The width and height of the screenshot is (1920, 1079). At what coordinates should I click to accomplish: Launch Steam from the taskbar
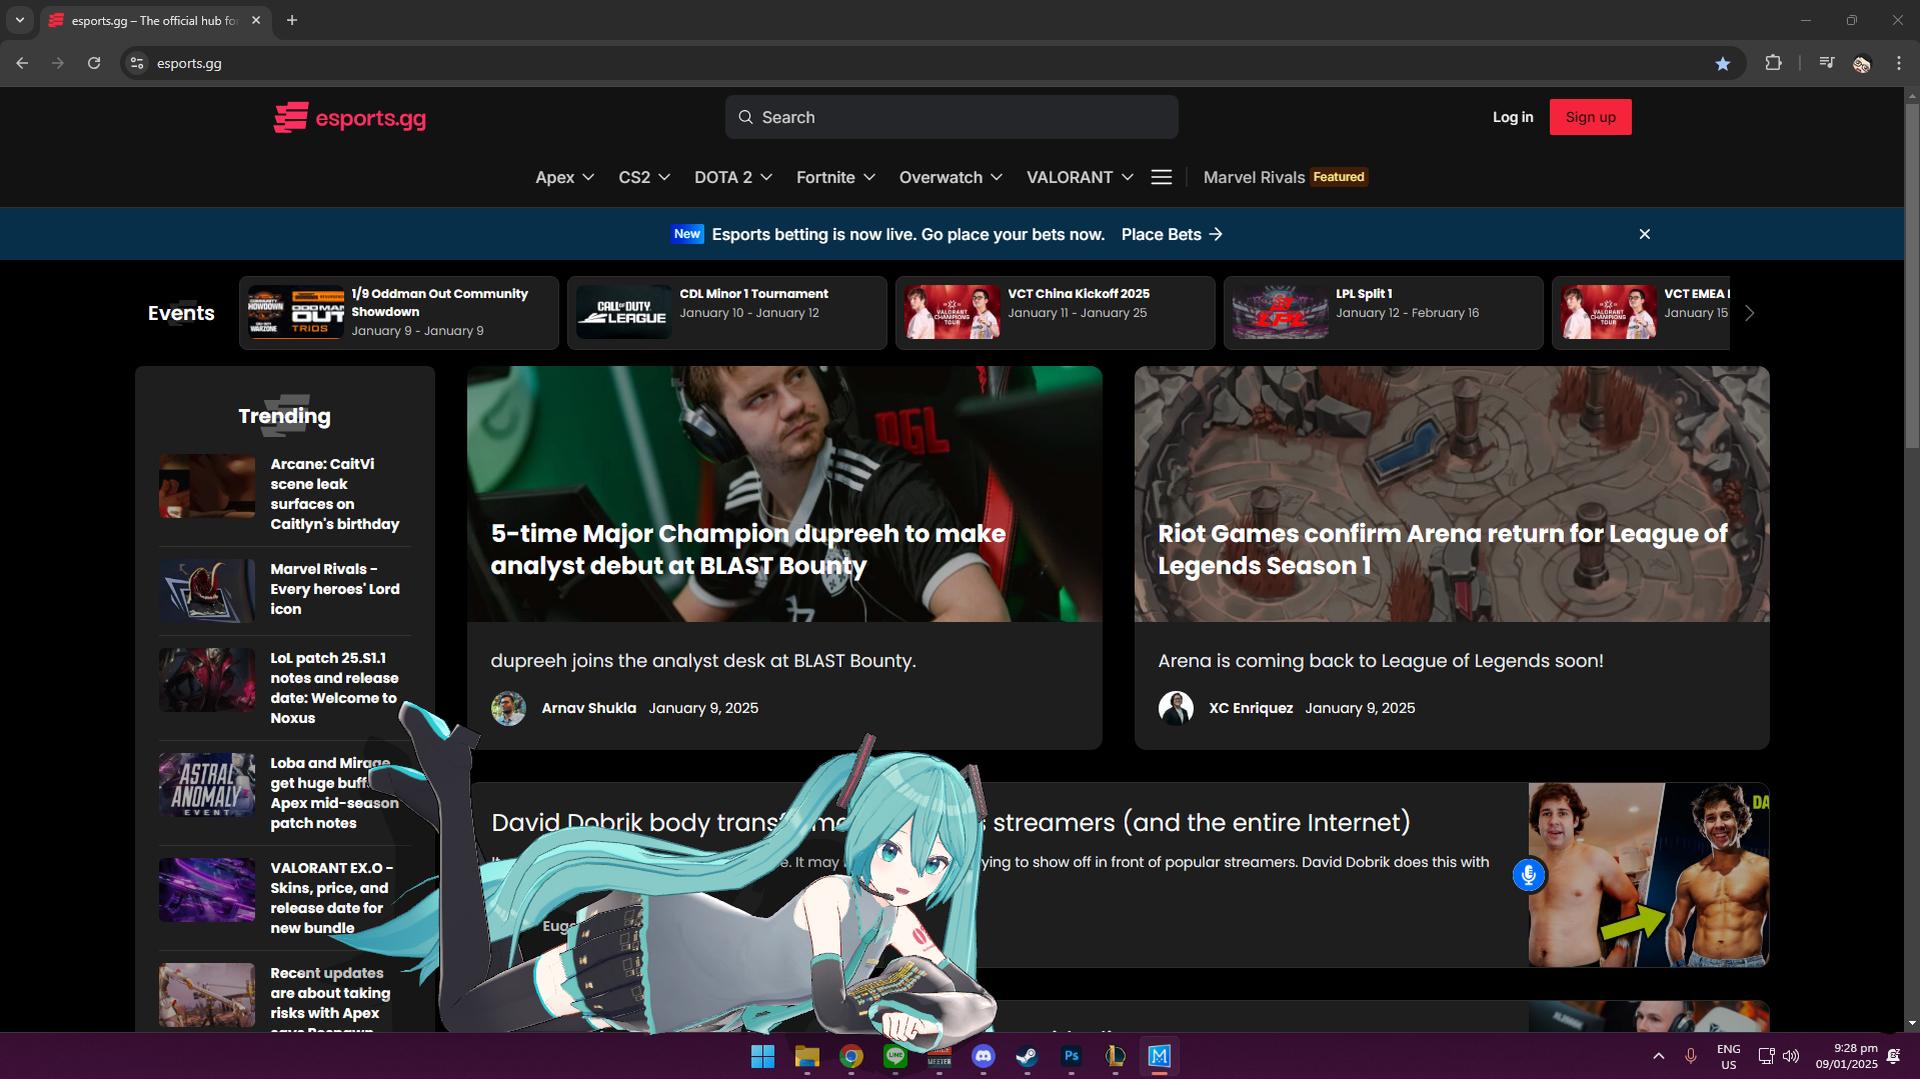[1027, 1056]
